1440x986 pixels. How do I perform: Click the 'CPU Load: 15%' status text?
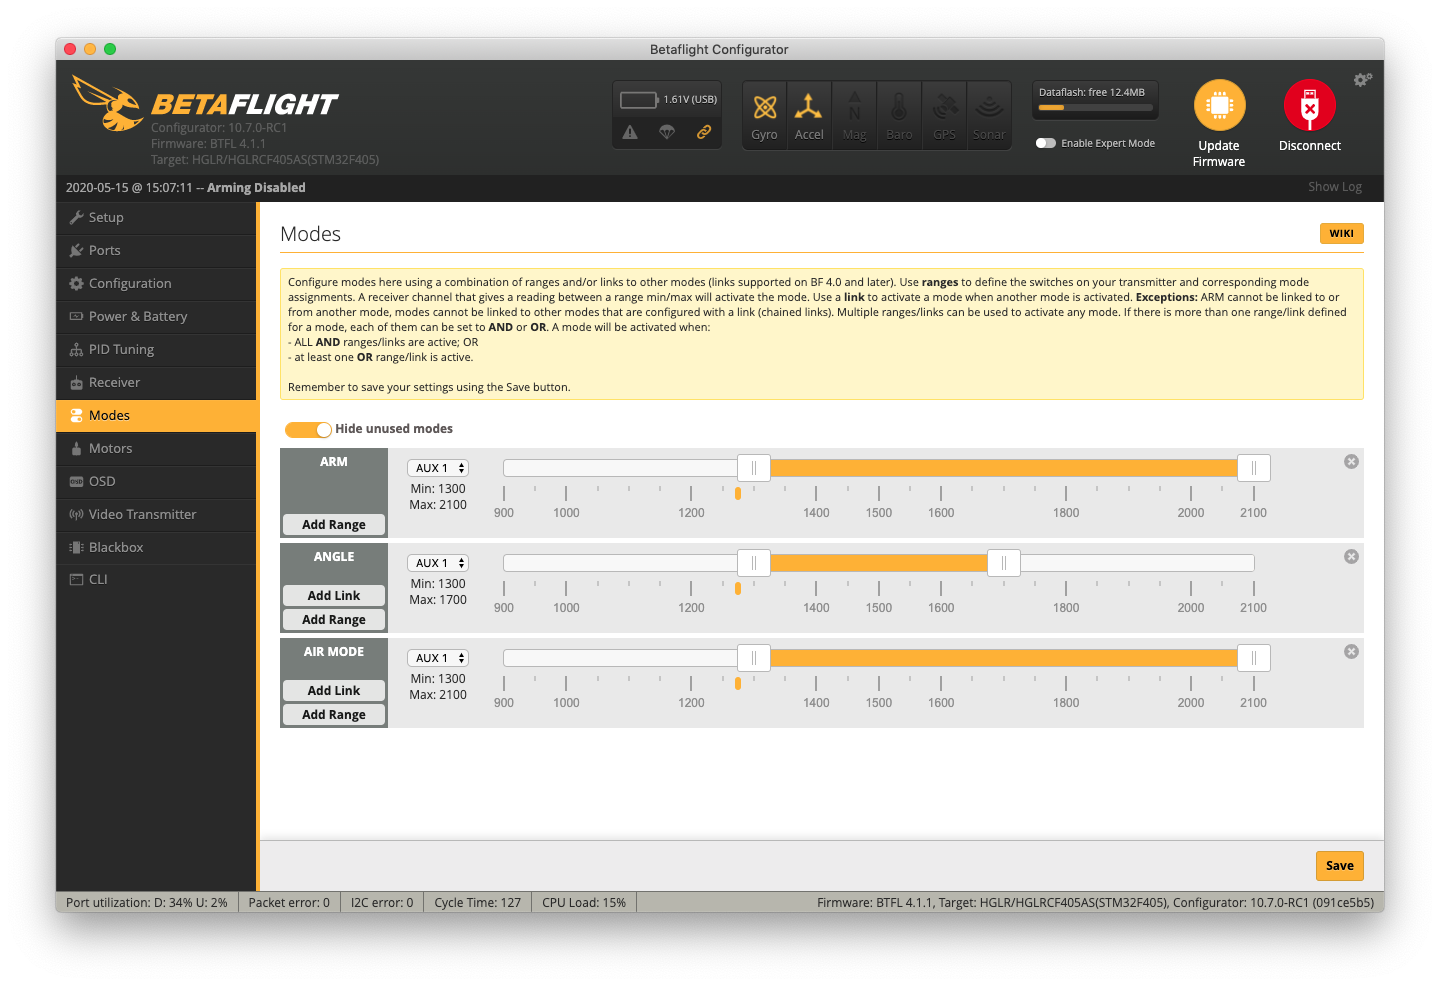[584, 903]
